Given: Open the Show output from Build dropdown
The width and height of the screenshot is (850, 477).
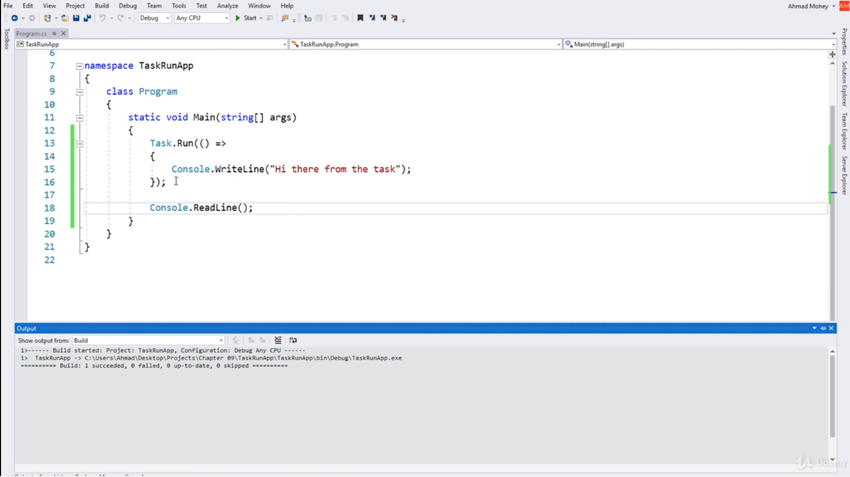Looking at the screenshot, I should [148, 340].
